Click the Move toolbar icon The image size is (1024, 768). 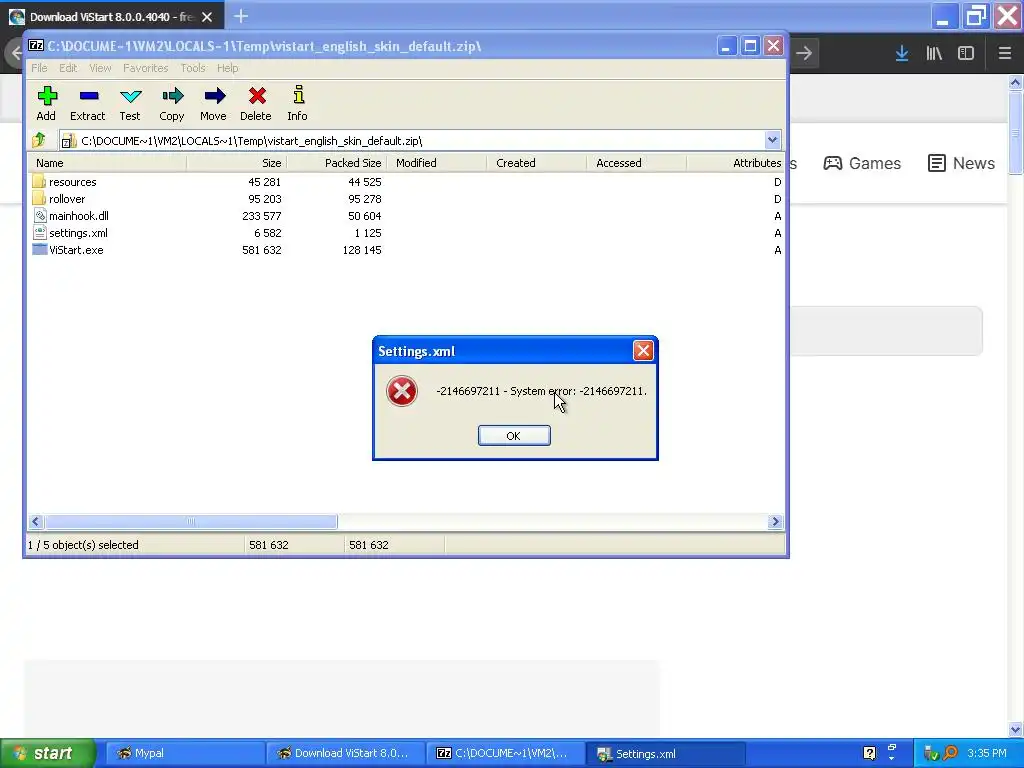coord(214,97)
